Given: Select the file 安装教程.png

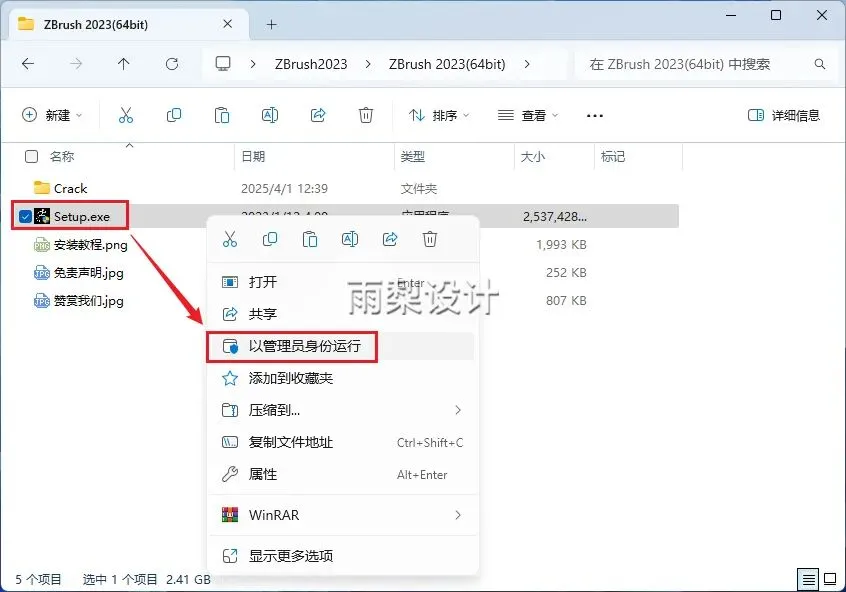Looking at the screenshot, I should [x=90, y=245].
